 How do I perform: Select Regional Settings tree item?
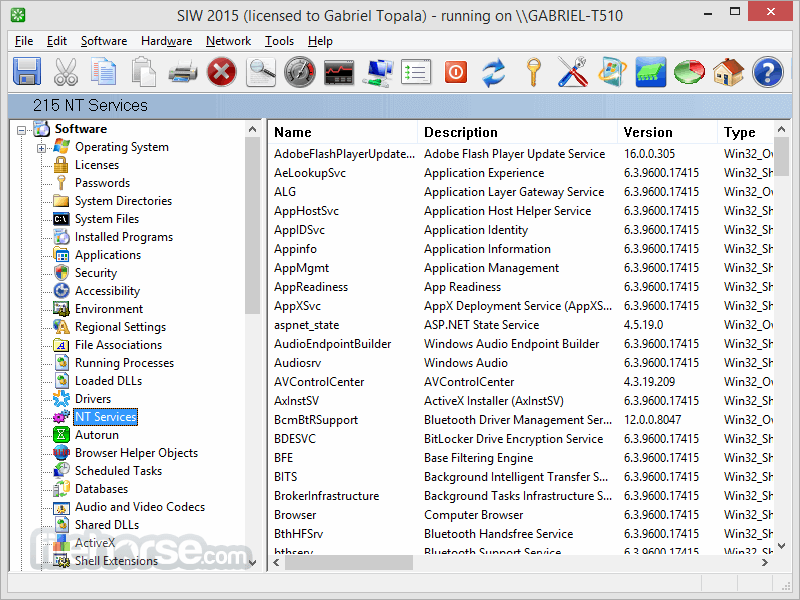(120, 327)
